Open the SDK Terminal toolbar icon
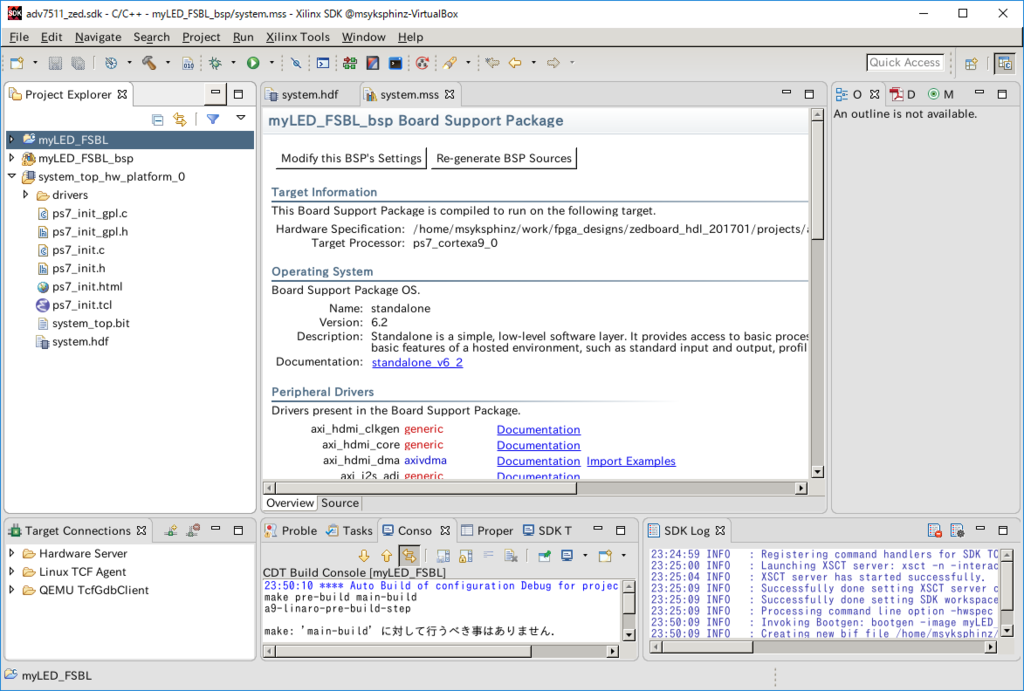 pyautogui.click(x=396, y=63)
